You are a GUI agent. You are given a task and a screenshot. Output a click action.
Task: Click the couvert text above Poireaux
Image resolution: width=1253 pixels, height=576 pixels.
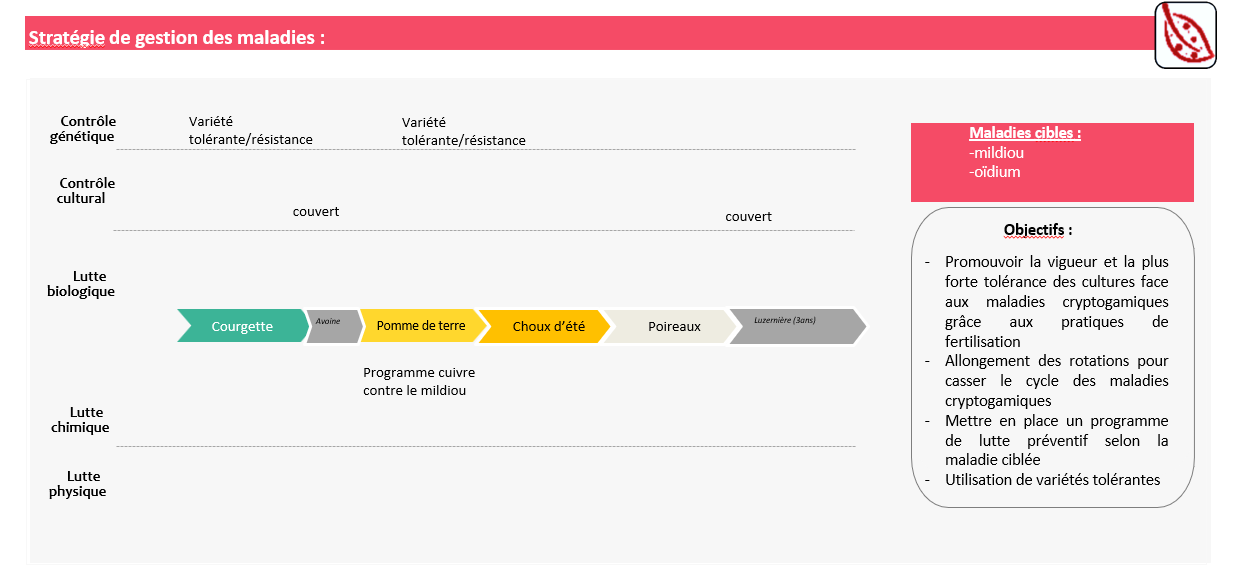click(748, 216)
